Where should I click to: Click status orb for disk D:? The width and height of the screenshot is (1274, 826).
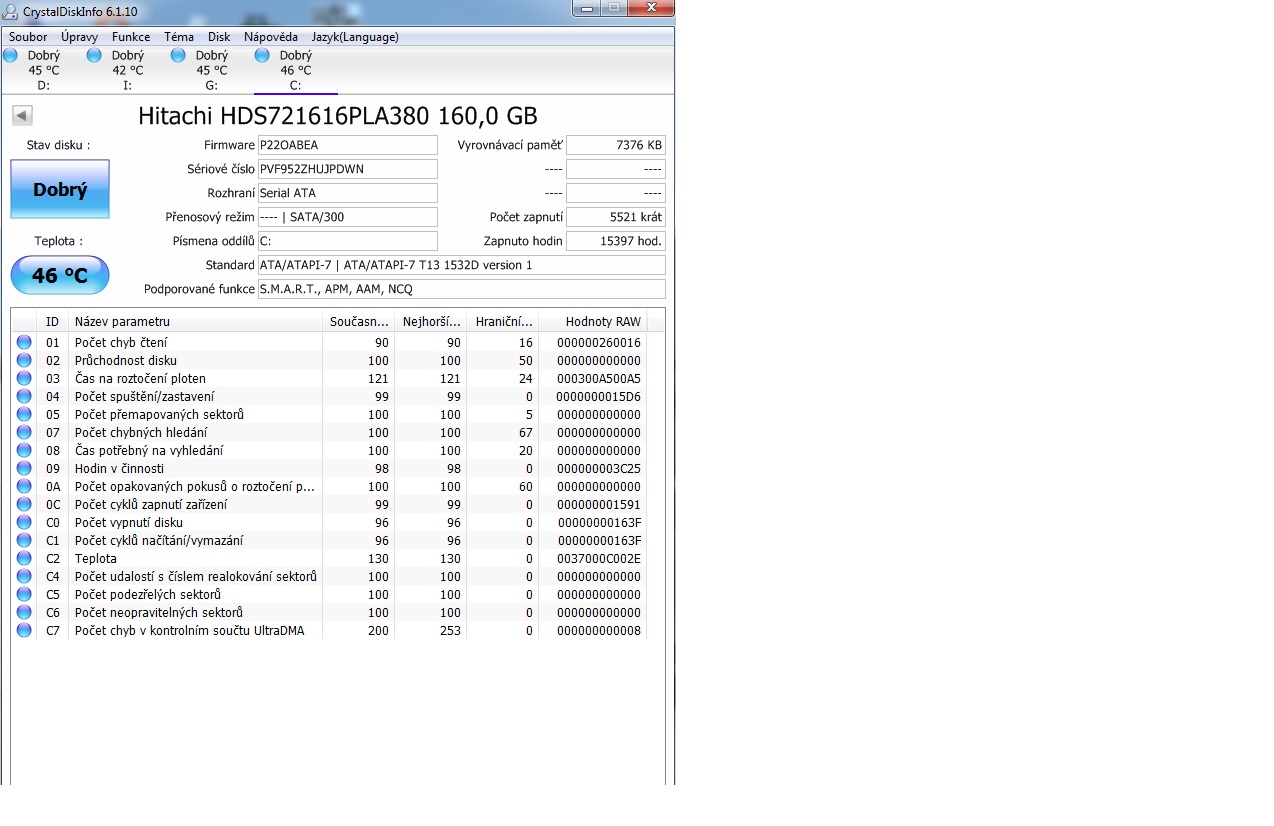pos(10,55)
